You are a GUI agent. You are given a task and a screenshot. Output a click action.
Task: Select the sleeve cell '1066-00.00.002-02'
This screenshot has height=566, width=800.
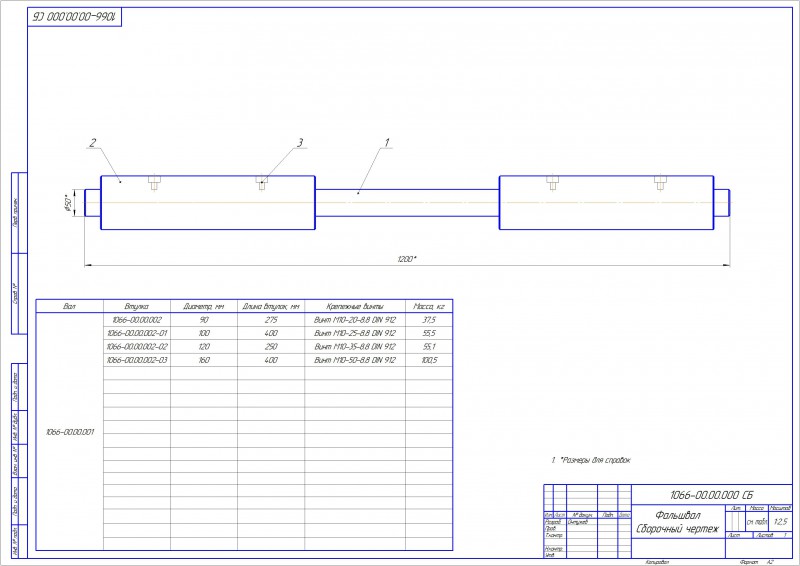click(137, 346)
